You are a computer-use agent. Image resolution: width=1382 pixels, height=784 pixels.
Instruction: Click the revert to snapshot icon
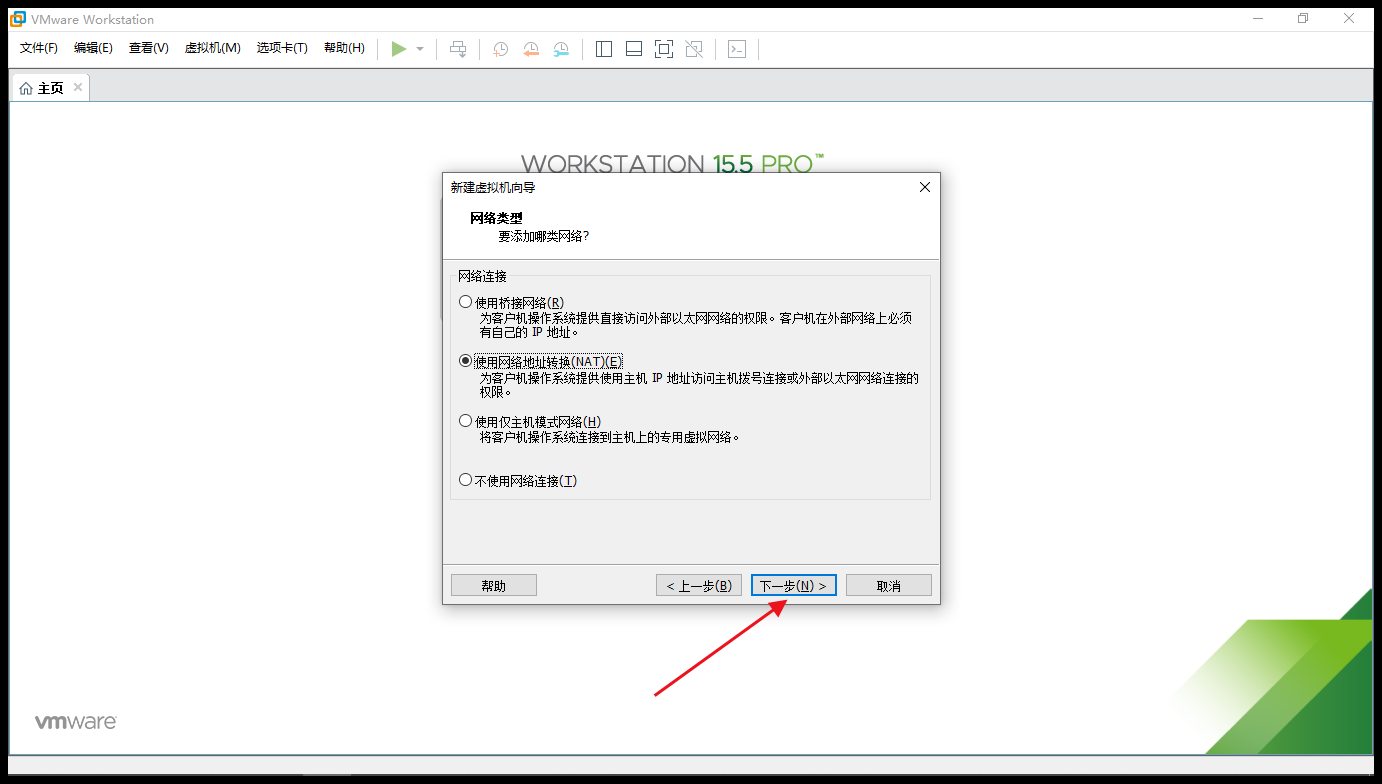click(531, 49)
